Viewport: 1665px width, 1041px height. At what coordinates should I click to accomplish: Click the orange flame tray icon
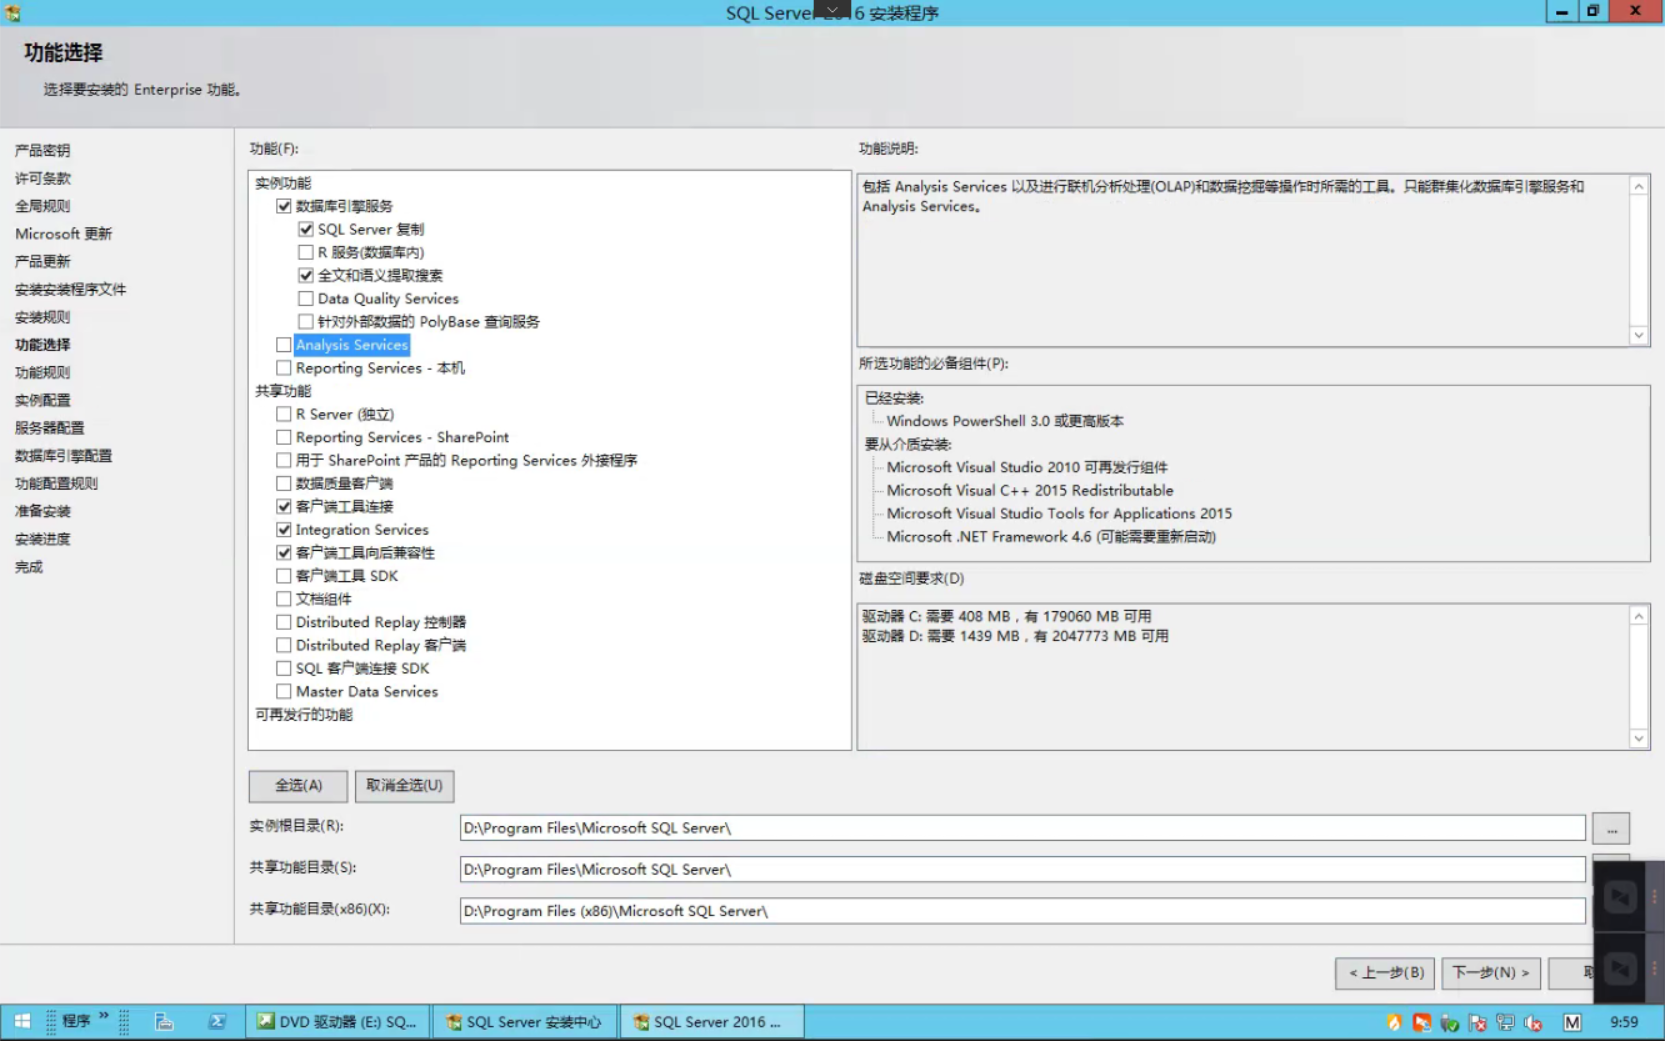1394,1022
